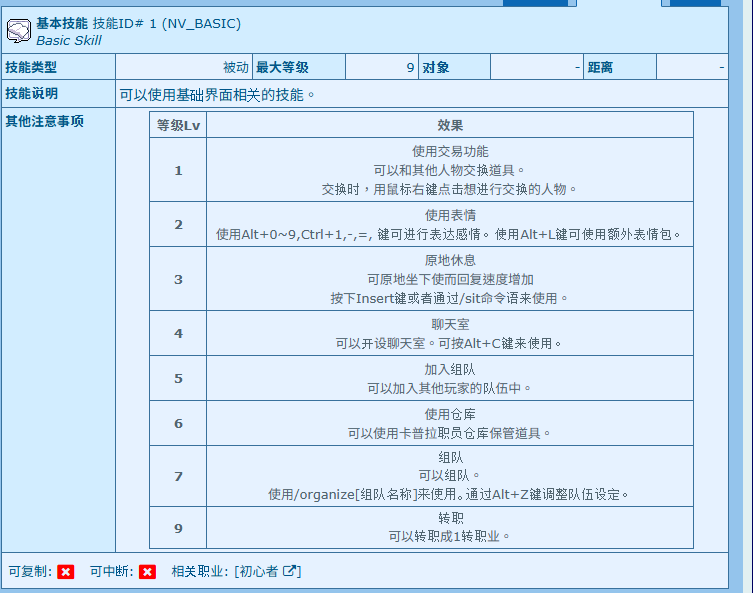
Task: Click the level 3 原地休息 effect
Action: tap(450, 279)
